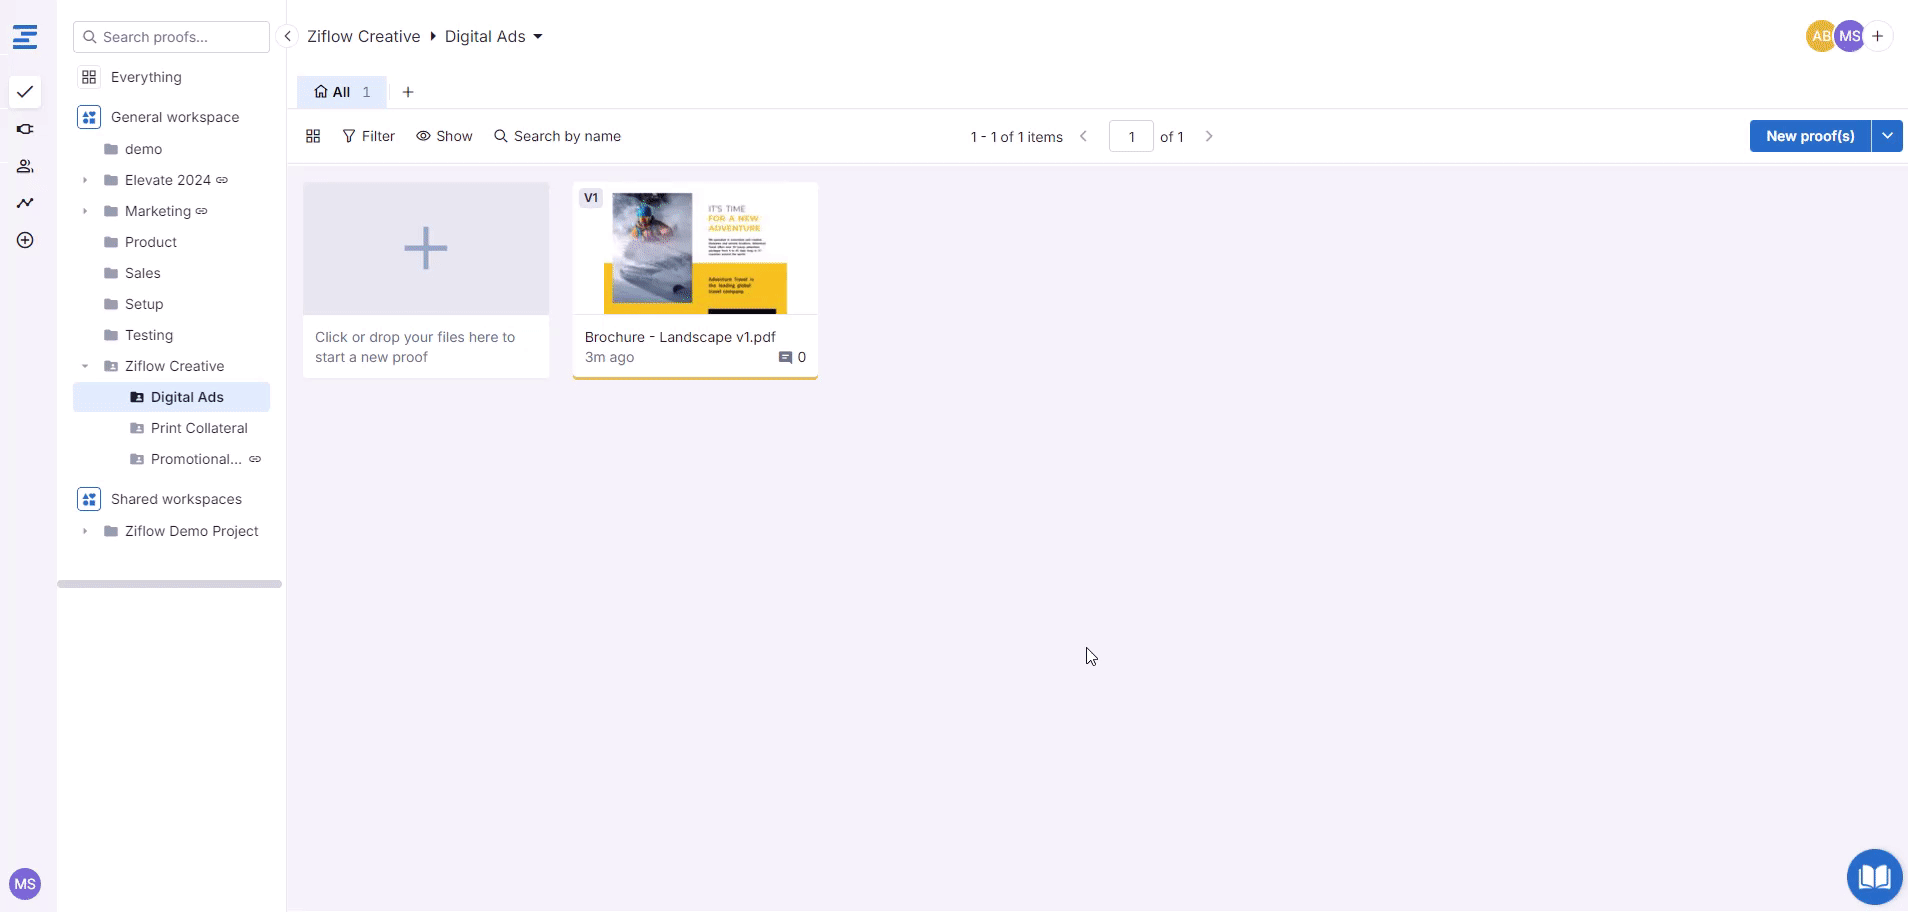
Task: Click the plus icon to add member
Action: coord(1878,36)
